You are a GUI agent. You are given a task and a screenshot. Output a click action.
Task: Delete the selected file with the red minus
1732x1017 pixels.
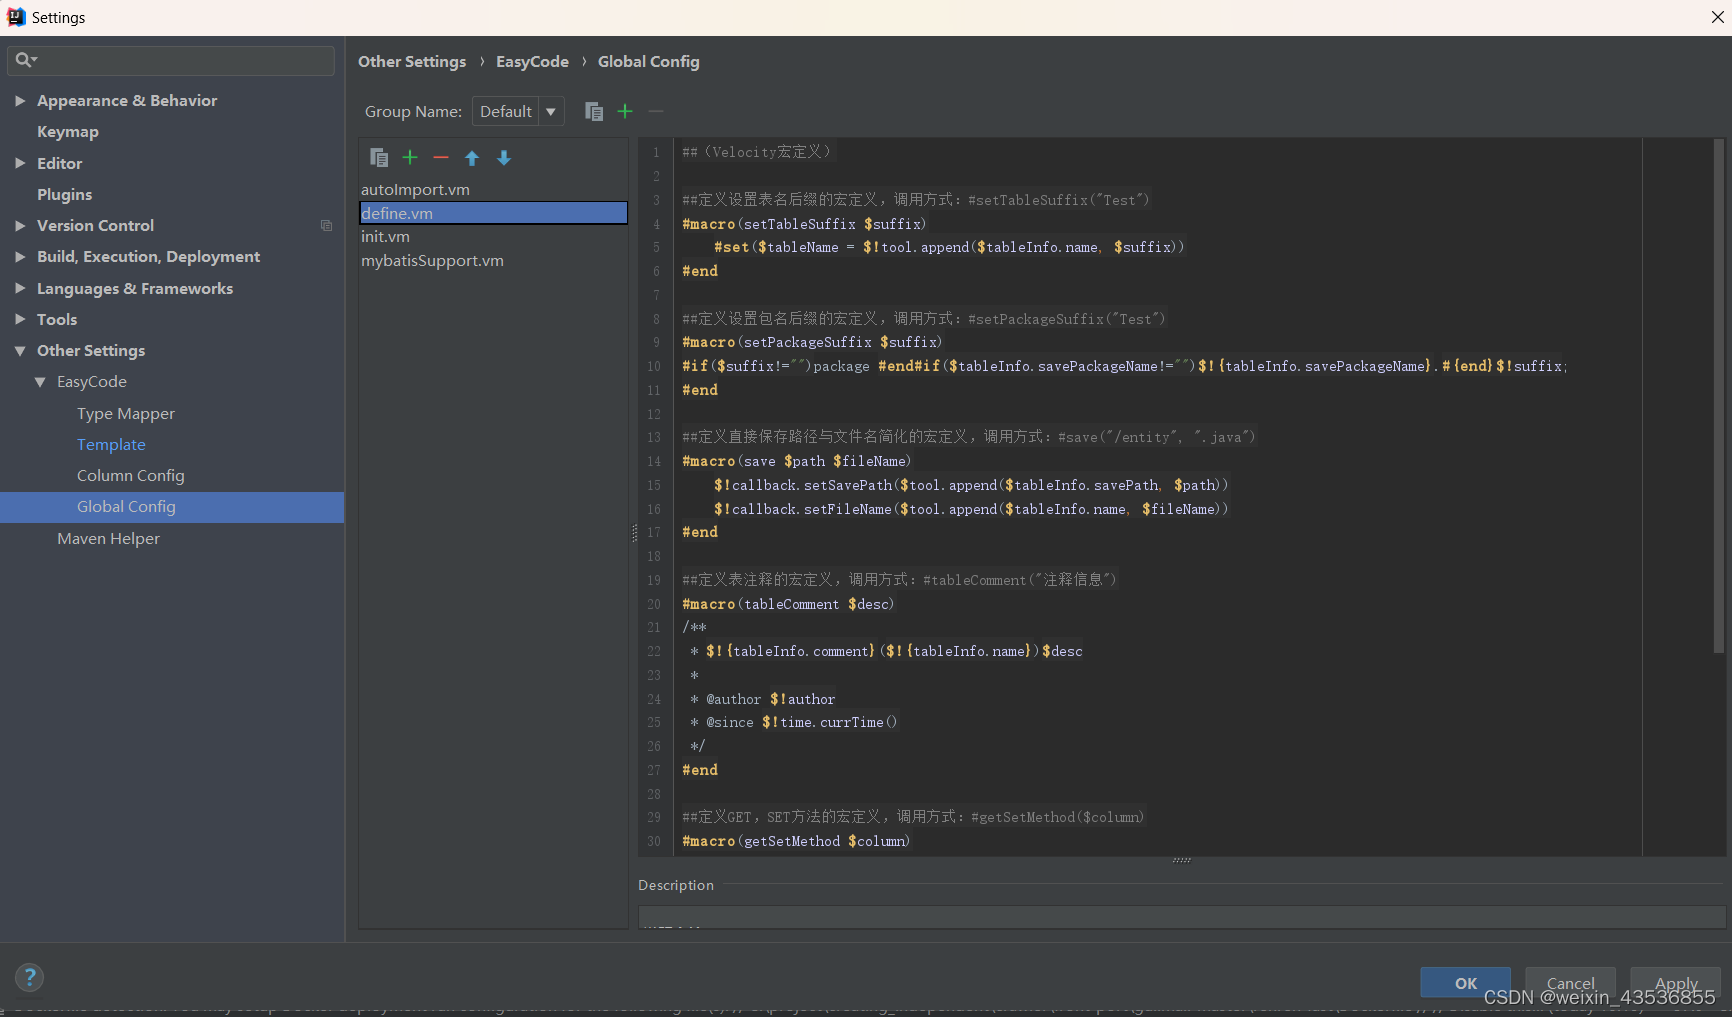(x=441, y=157)
